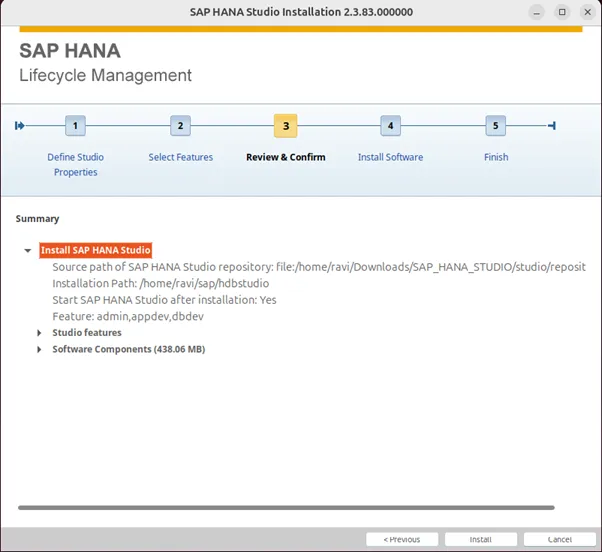The image size is (602, 552).
Task: Go to Finish step label
Action: click(496, 157)
